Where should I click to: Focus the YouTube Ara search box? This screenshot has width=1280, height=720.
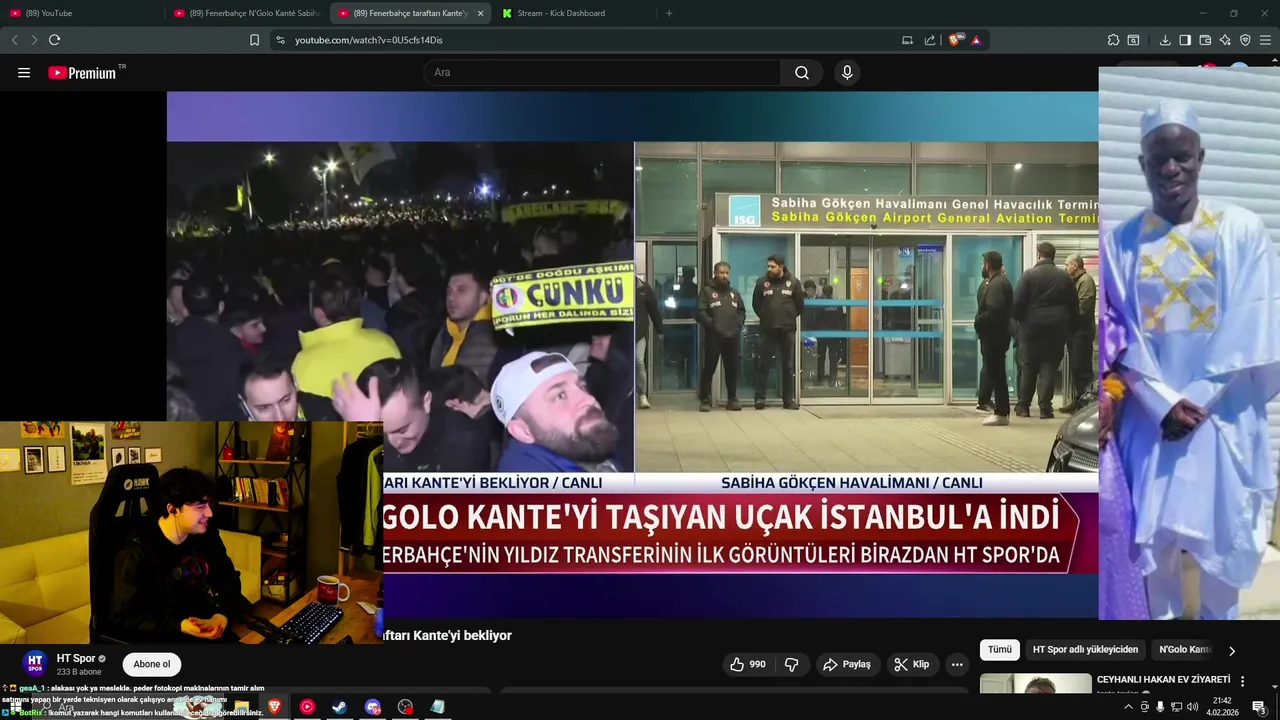[x=602, y=73]
